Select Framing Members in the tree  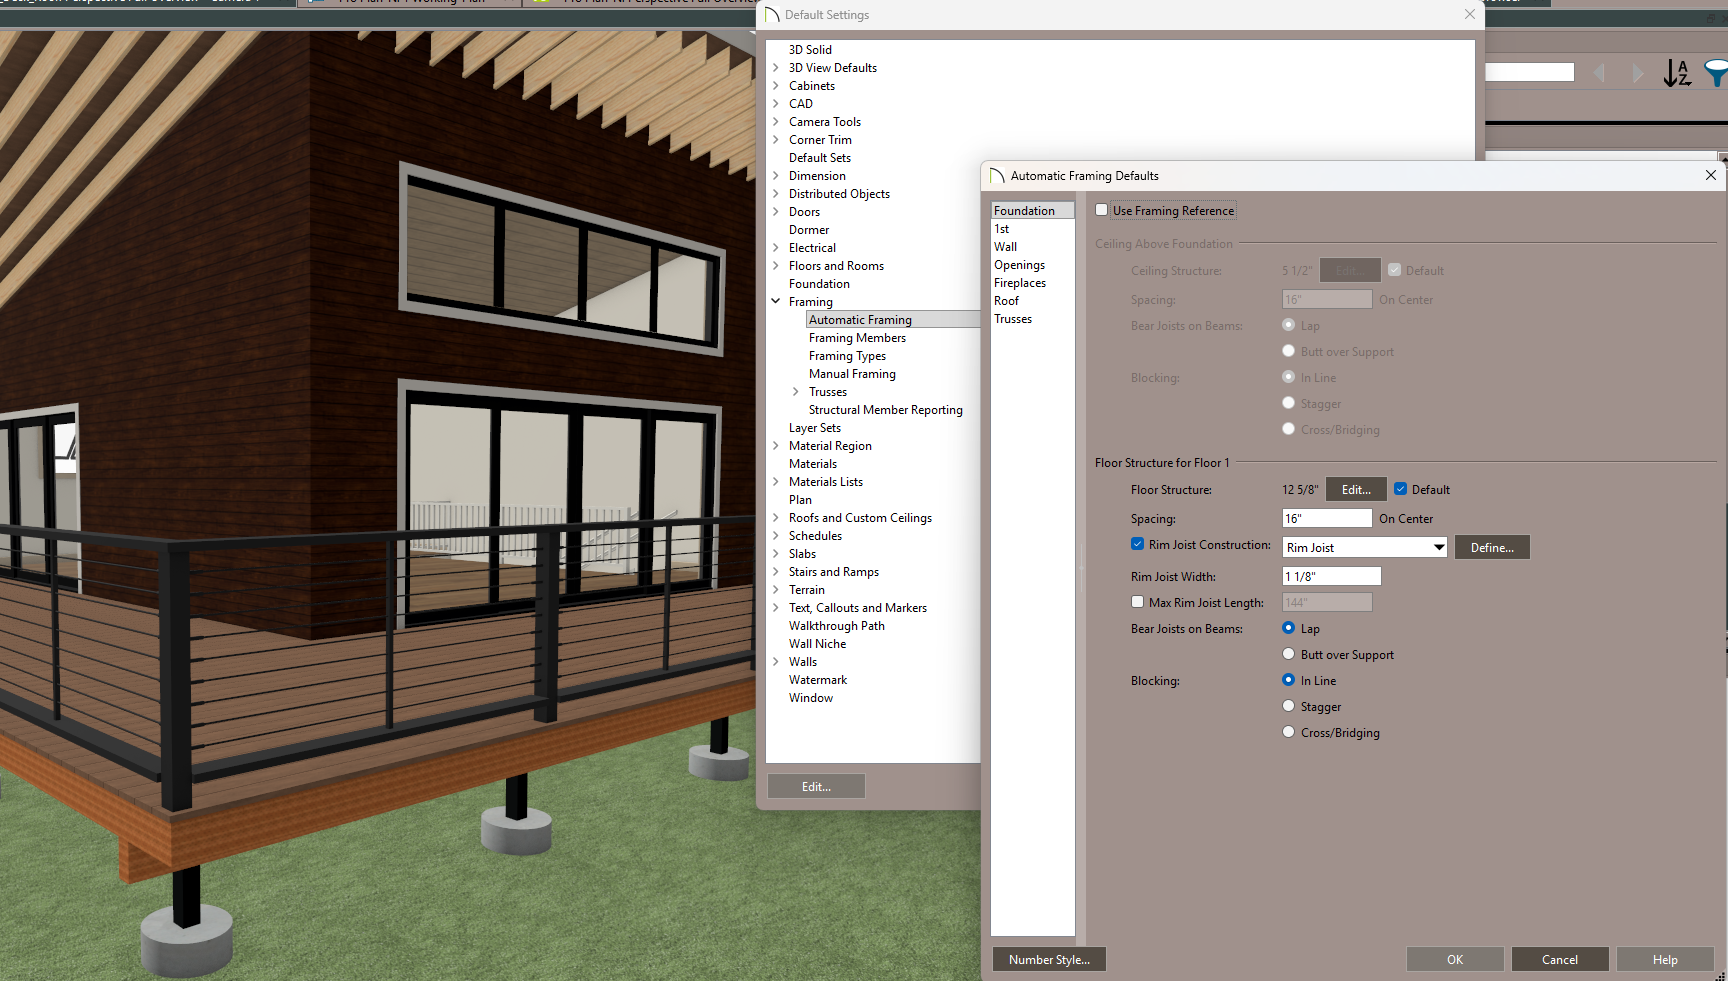pos(857,338)
